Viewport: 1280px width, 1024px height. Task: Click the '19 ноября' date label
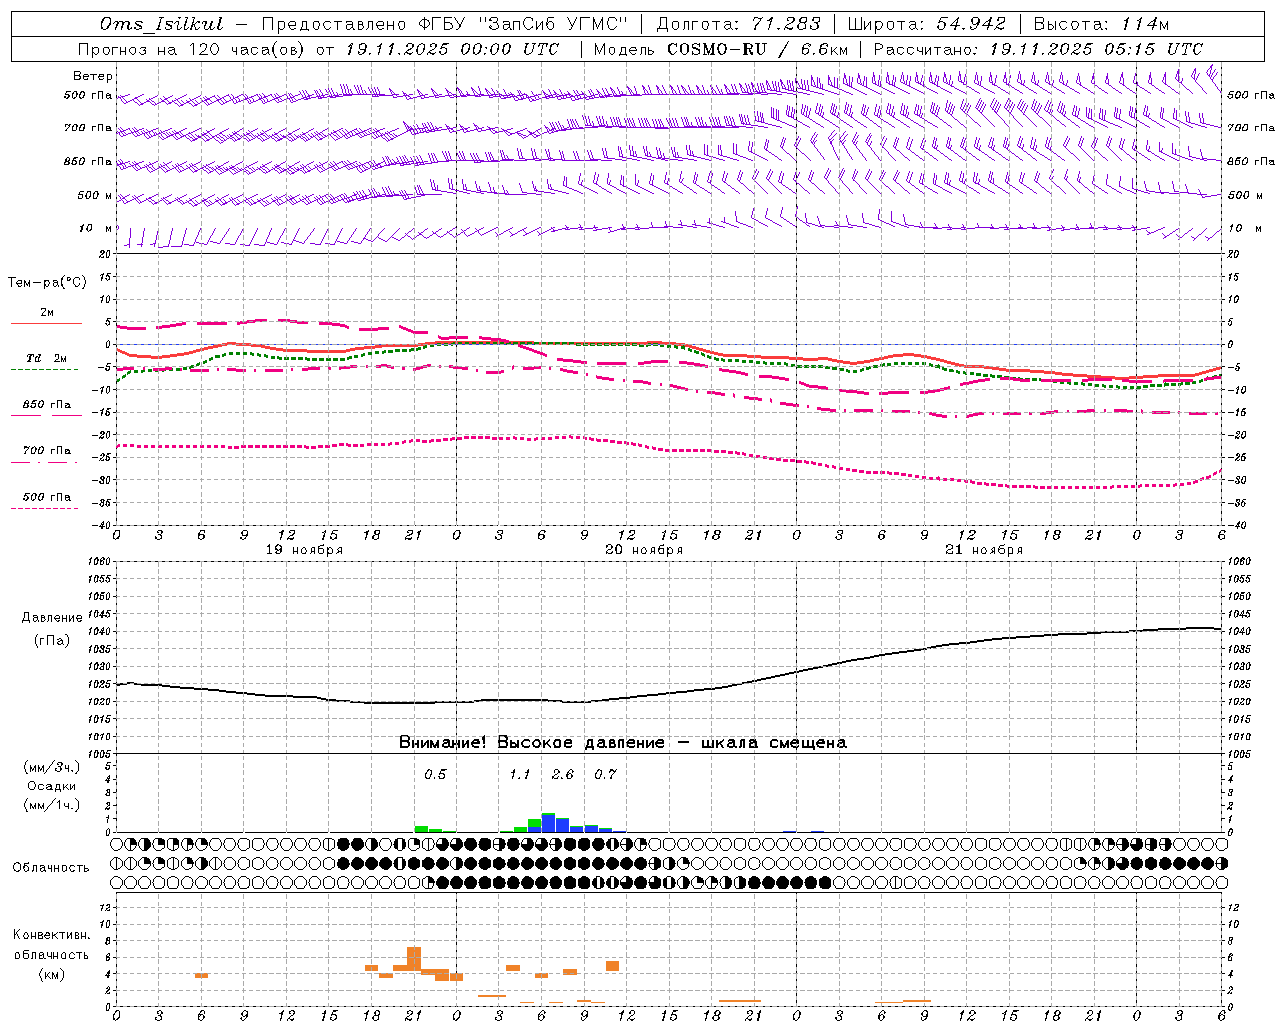click(304, 550)
